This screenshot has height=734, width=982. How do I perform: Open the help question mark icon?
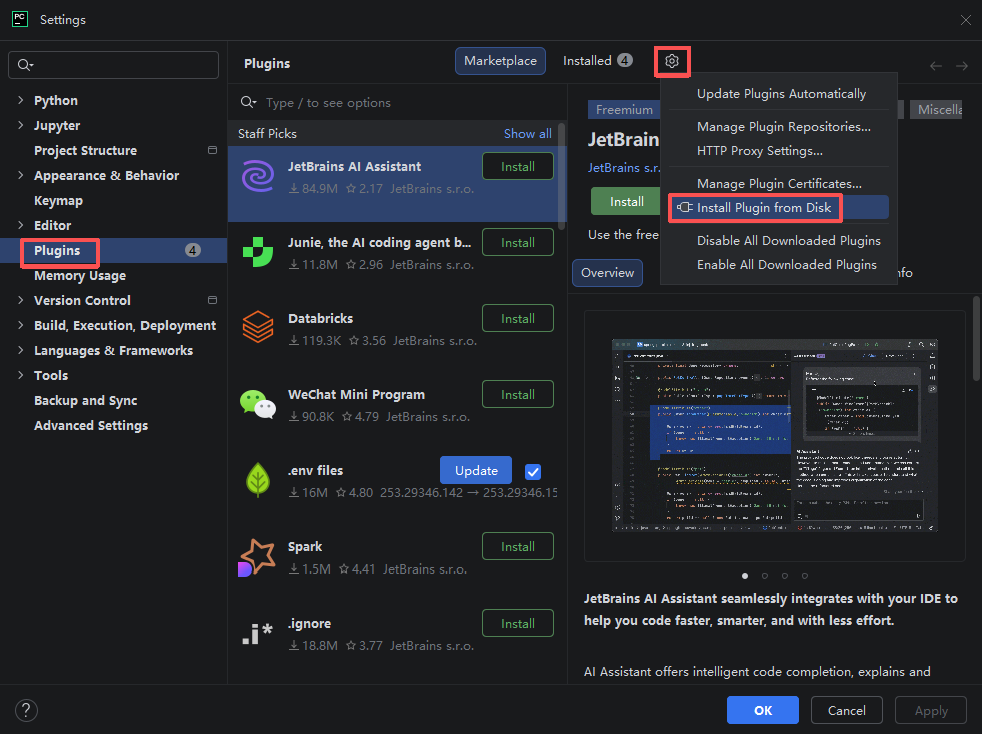click(x=26, y=710)
